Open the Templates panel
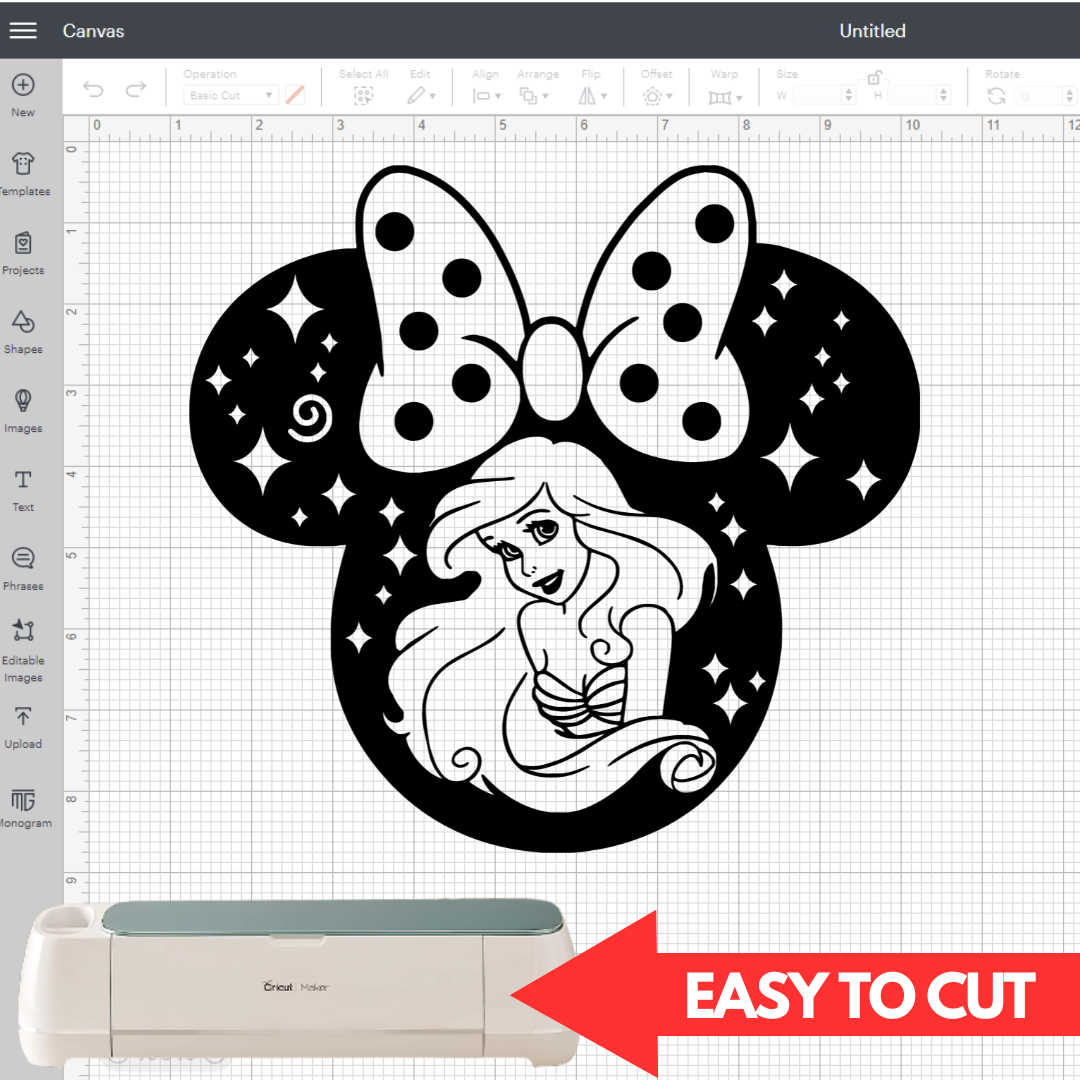Image resolution: width=1080 pixels, height=1080 pixels. 23,164
